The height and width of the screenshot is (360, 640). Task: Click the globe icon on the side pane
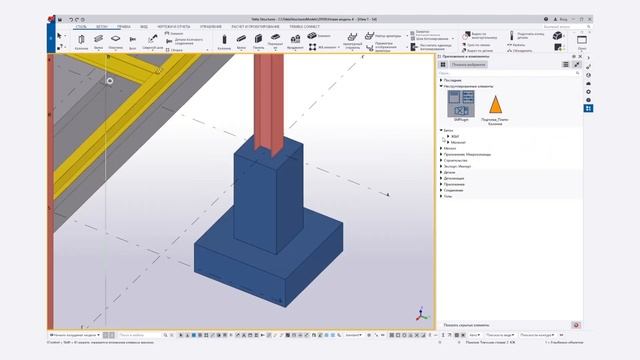tap(588, 75)
